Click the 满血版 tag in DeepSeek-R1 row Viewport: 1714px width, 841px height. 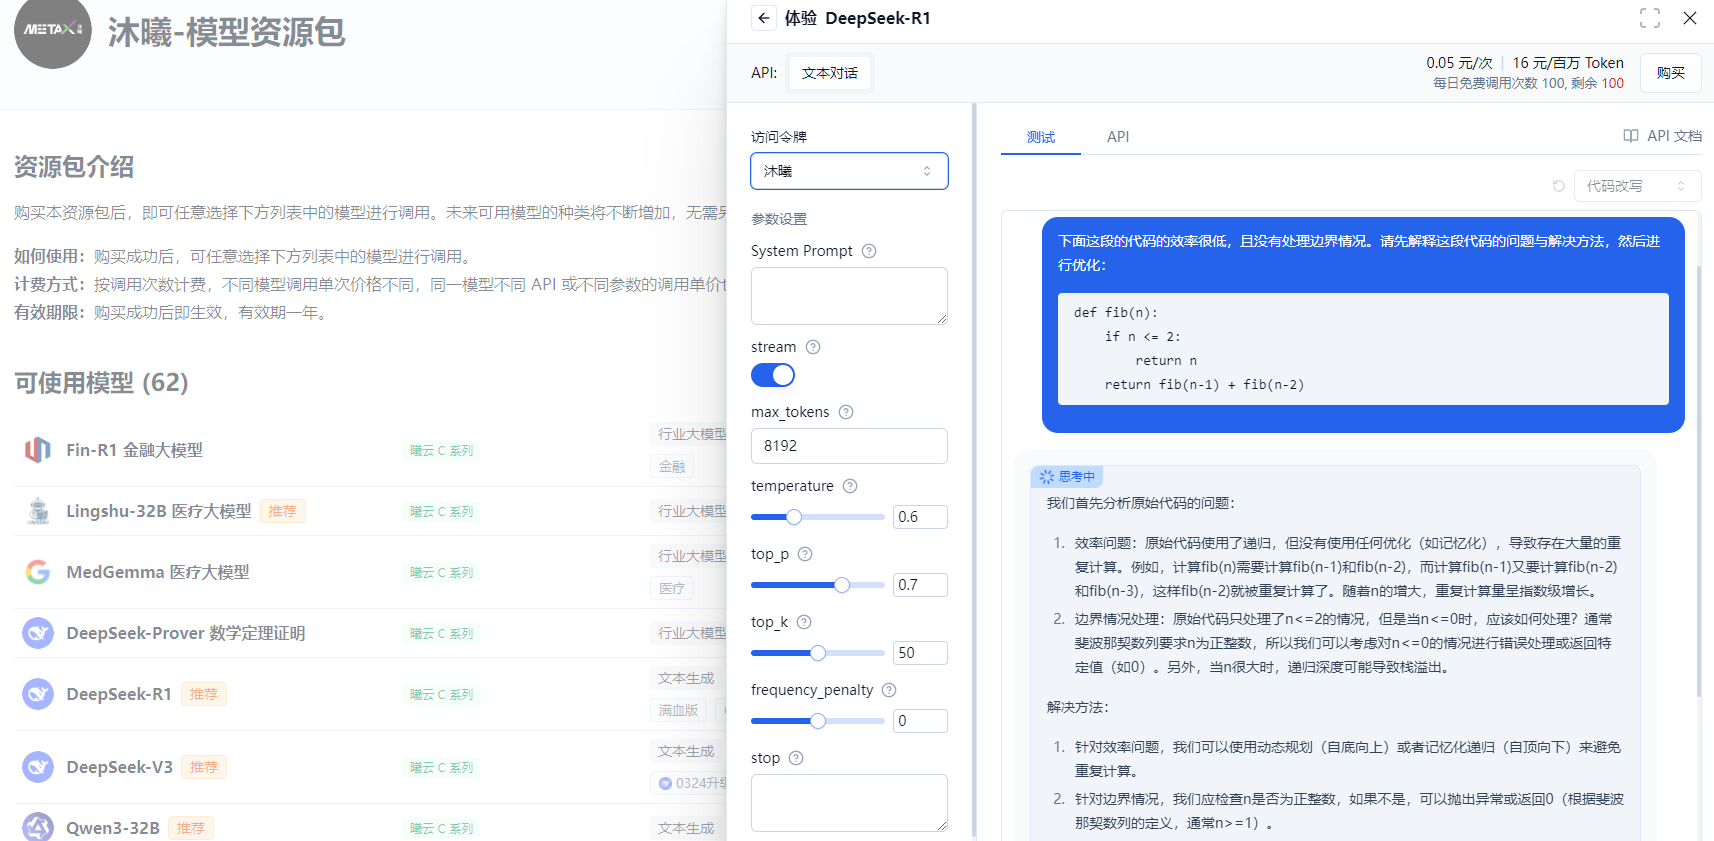point(678,710)
